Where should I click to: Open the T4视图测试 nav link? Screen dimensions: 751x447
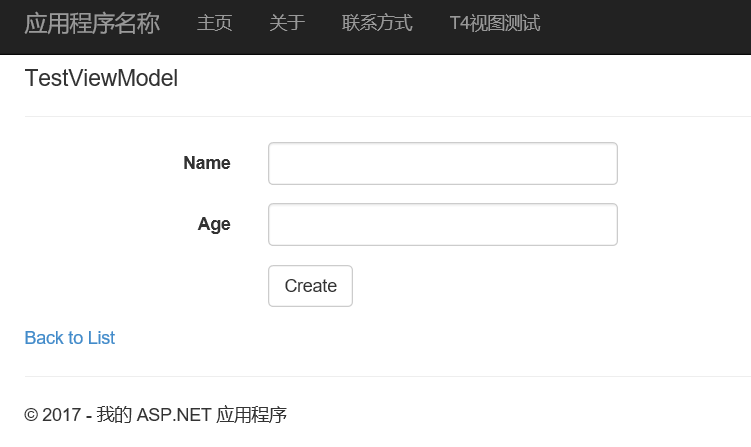click(495, 23)
